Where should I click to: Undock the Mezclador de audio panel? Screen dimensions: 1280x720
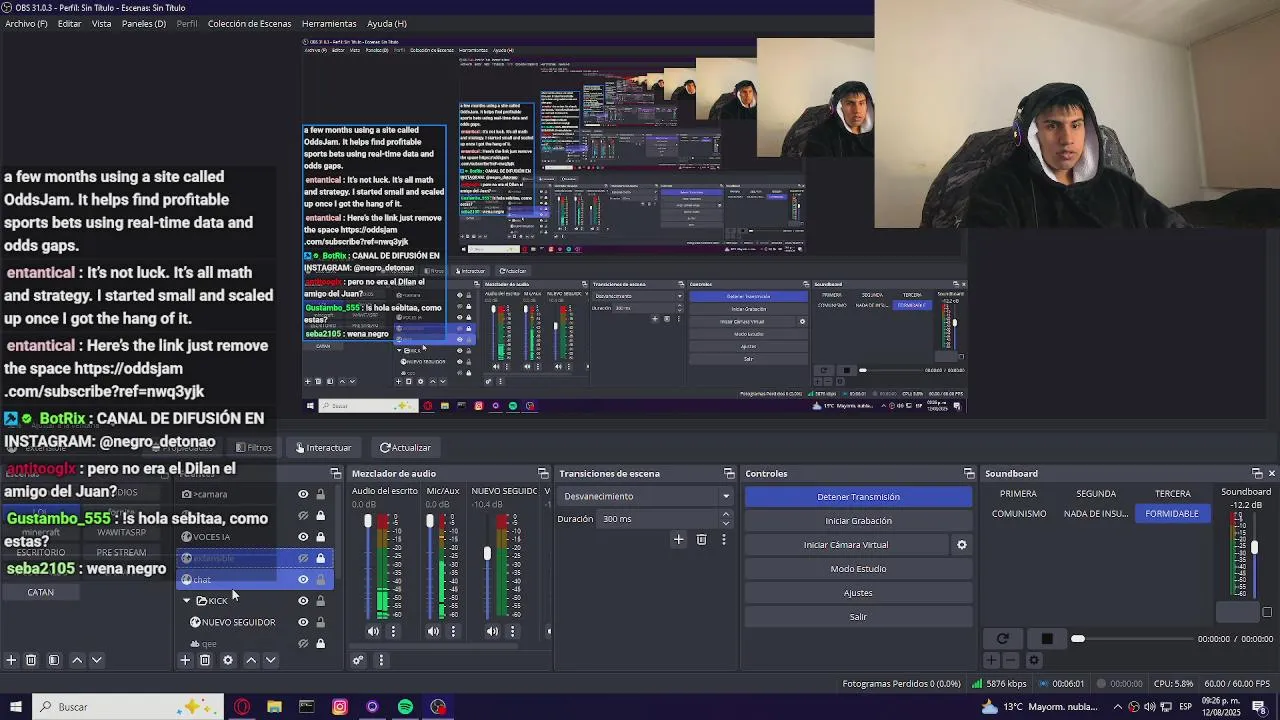pyautogui.click(x=543, y=473)
